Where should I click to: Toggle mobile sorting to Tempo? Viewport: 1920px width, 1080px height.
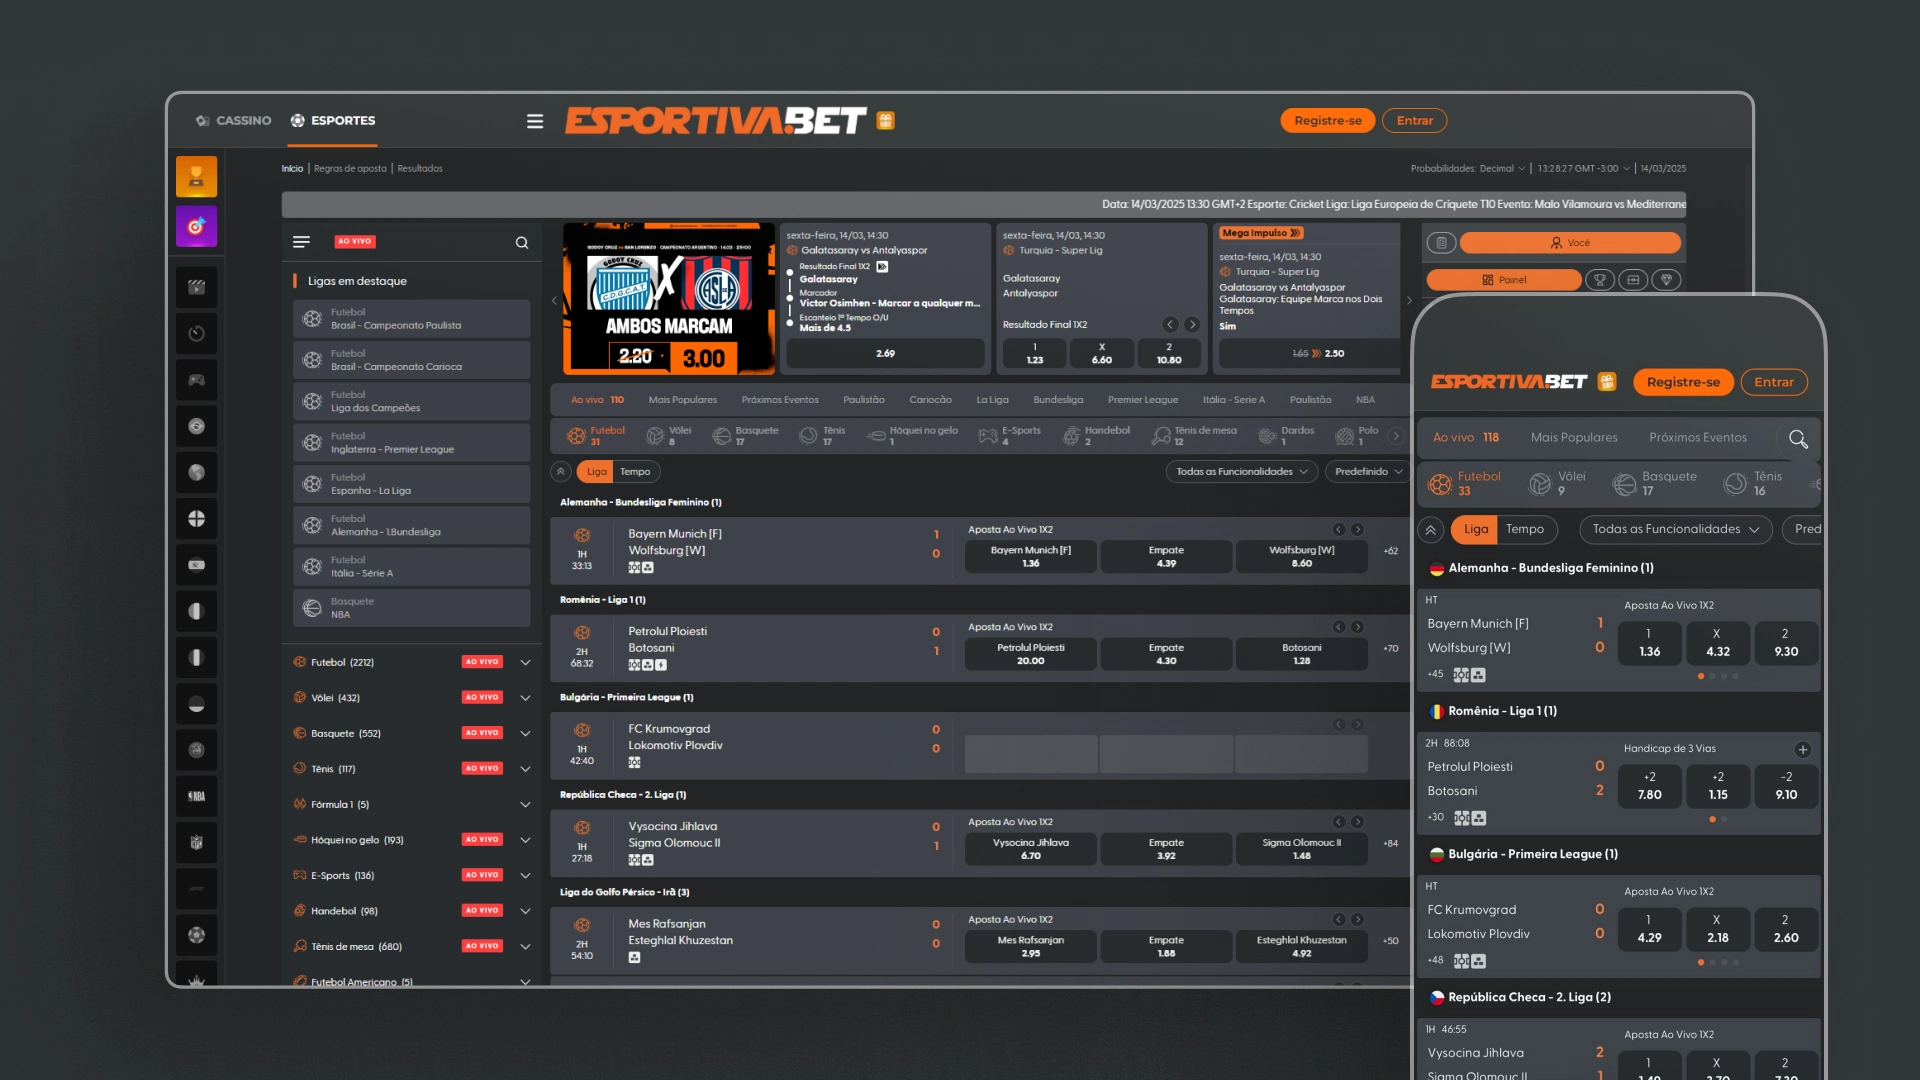[x=1524, y=529]
